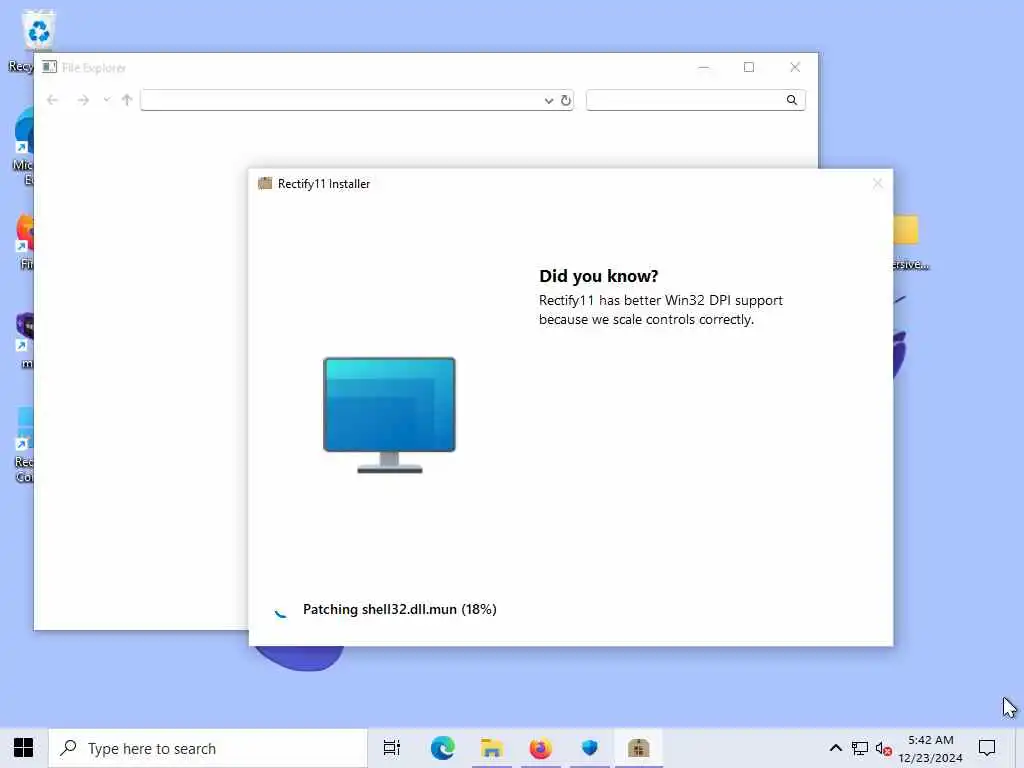This screenshot has height=768, width=1024.
Task: Open the Windows Start menu
Action: [x=24, y=748]
